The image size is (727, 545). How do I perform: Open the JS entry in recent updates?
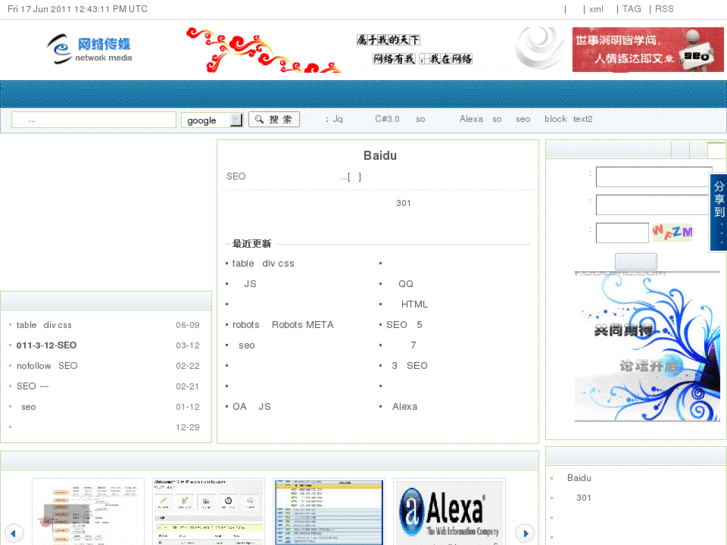tap(250, 284)
